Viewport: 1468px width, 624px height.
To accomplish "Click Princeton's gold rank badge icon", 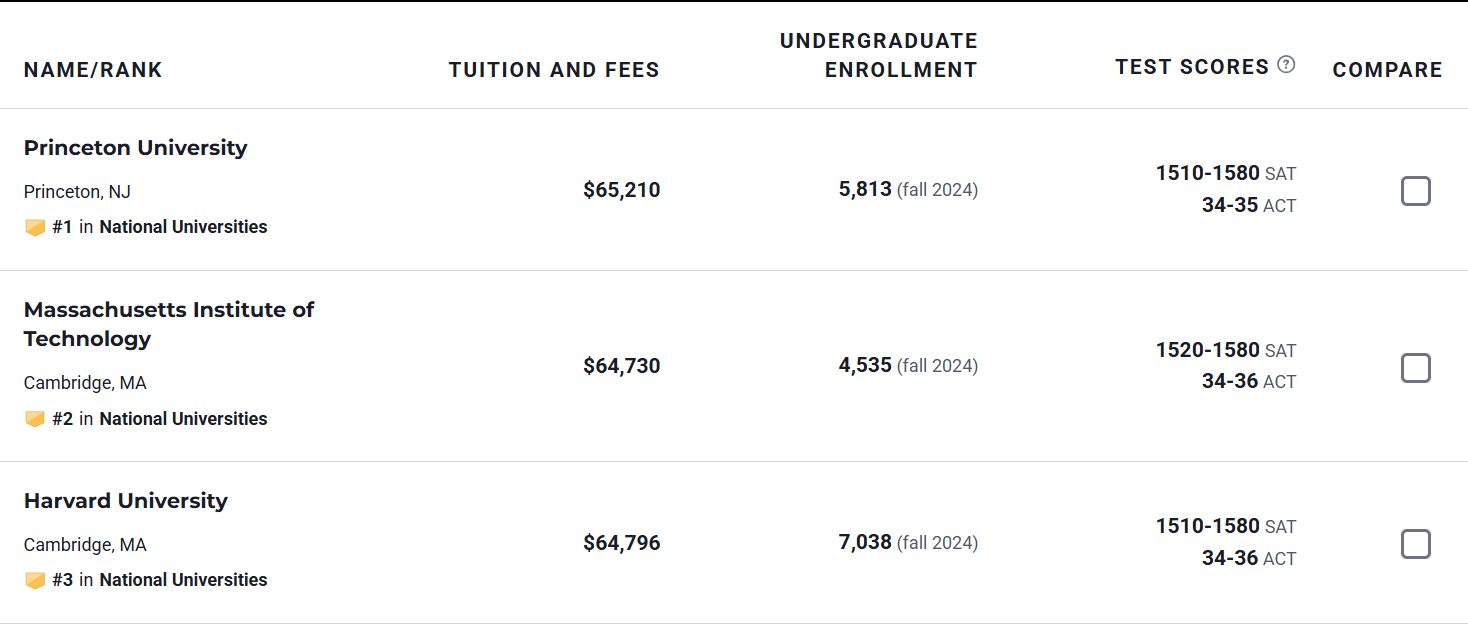I will (35, 228).
